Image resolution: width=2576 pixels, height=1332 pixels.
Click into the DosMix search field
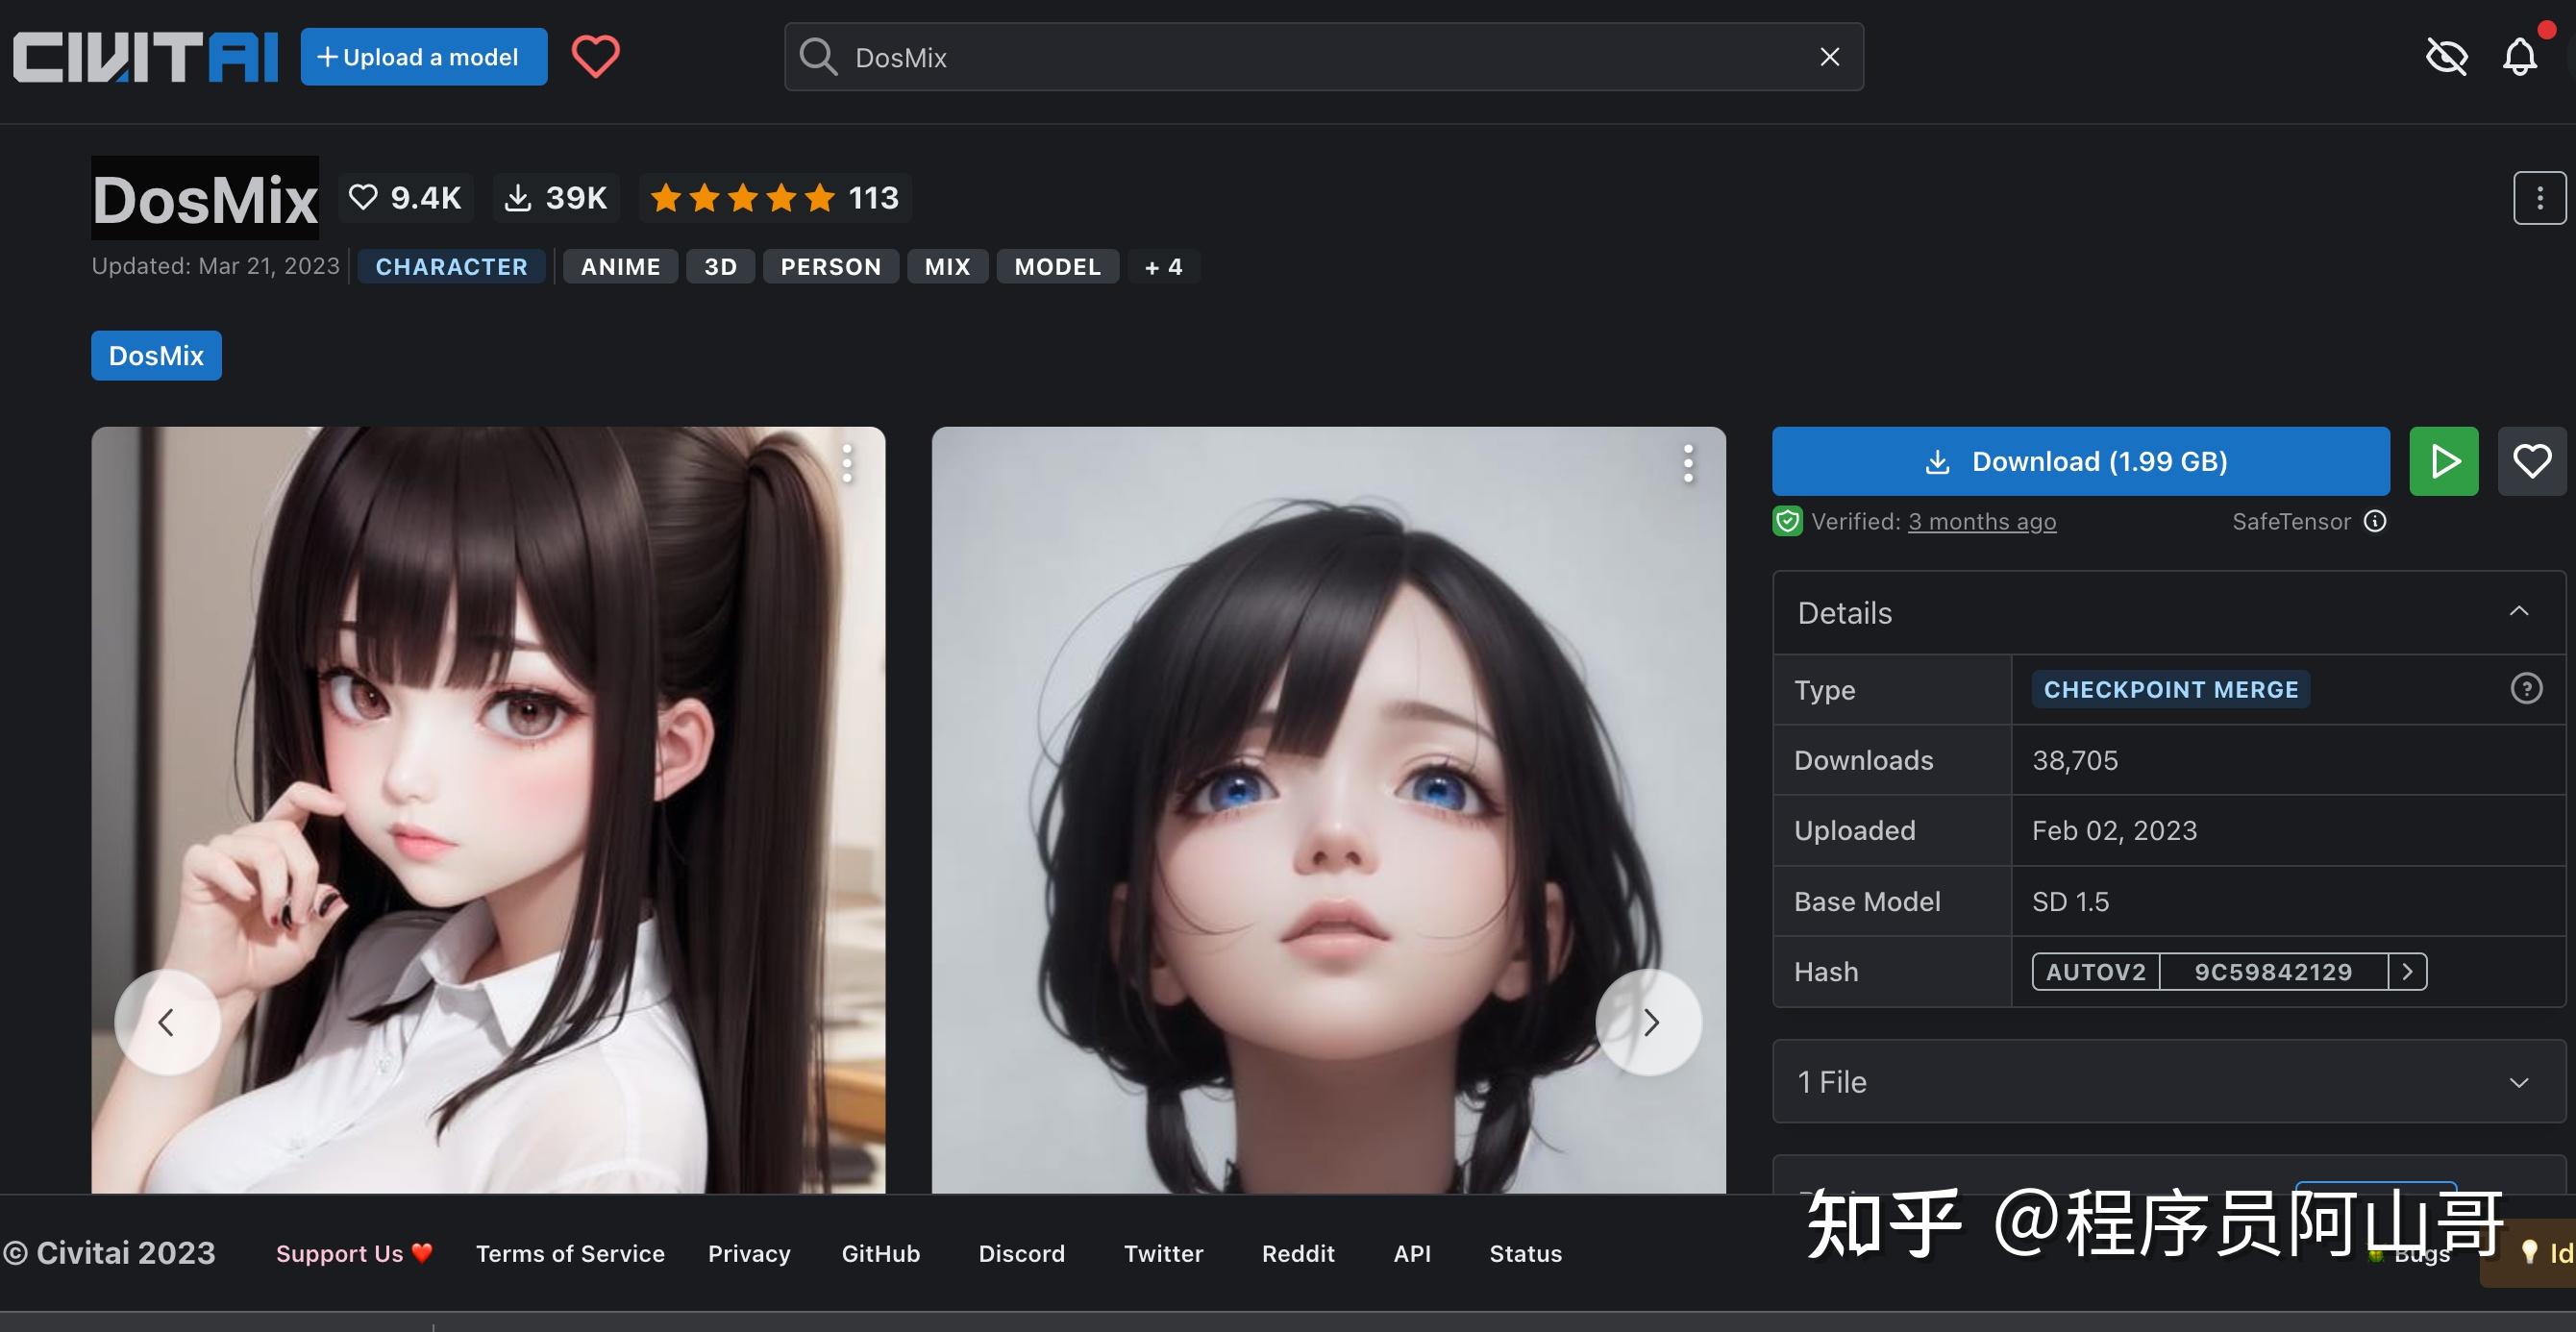[x=1300, y=57]
